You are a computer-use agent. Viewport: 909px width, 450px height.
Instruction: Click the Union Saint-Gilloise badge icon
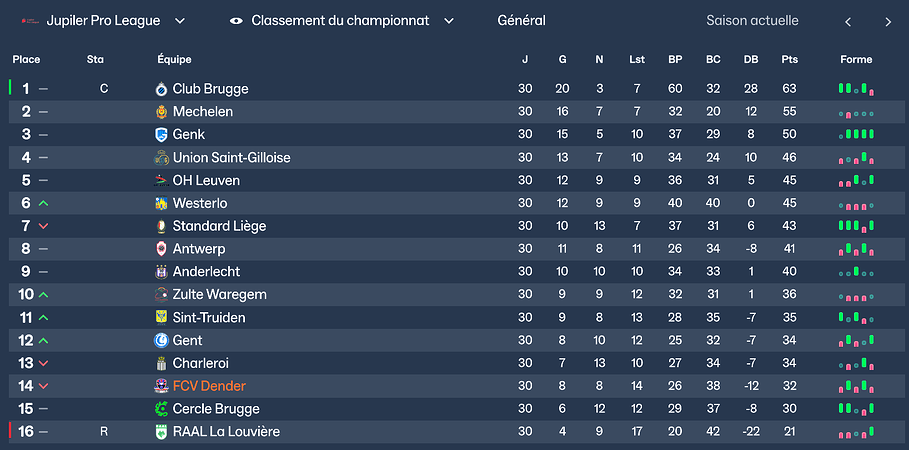click(x=161, y=158)
